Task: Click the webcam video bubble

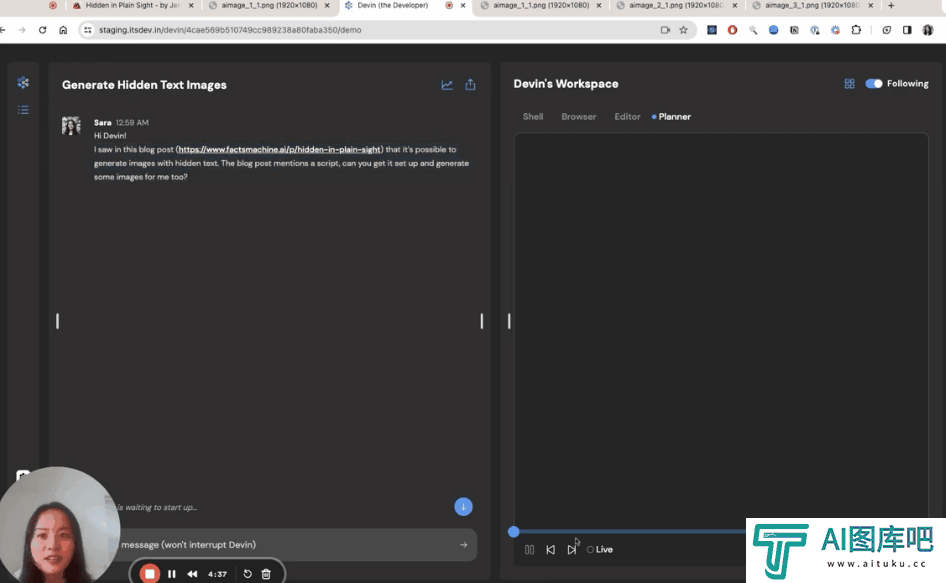Action: click(59, 525)
